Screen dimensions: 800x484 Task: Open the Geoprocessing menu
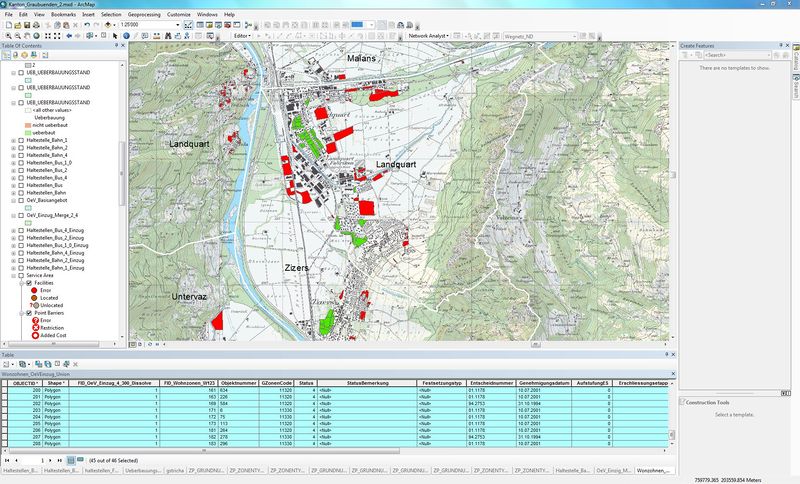(144, 16)
